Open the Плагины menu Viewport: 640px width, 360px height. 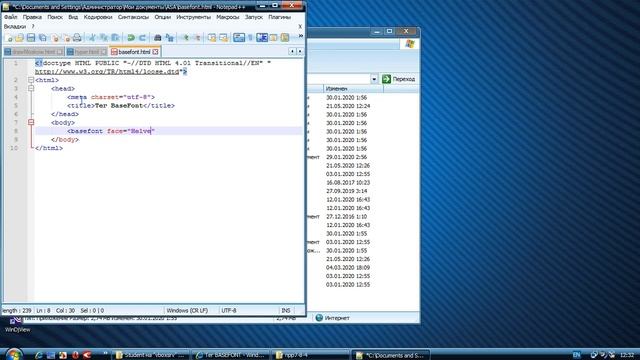click(280, 17)
